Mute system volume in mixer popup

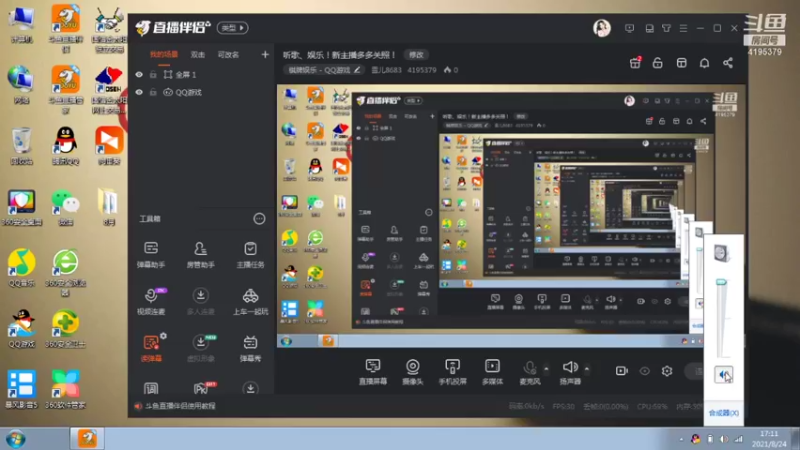[723, 375]
